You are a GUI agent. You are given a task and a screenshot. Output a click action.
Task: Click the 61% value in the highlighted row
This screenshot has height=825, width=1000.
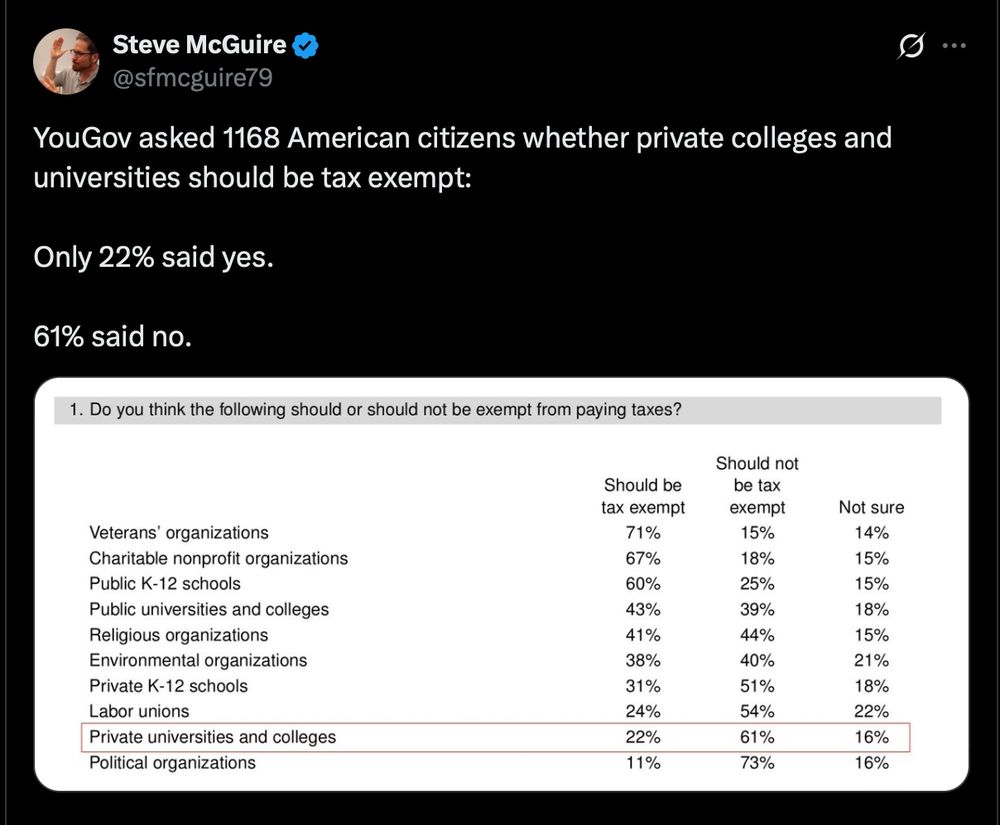tap(757, 738)
